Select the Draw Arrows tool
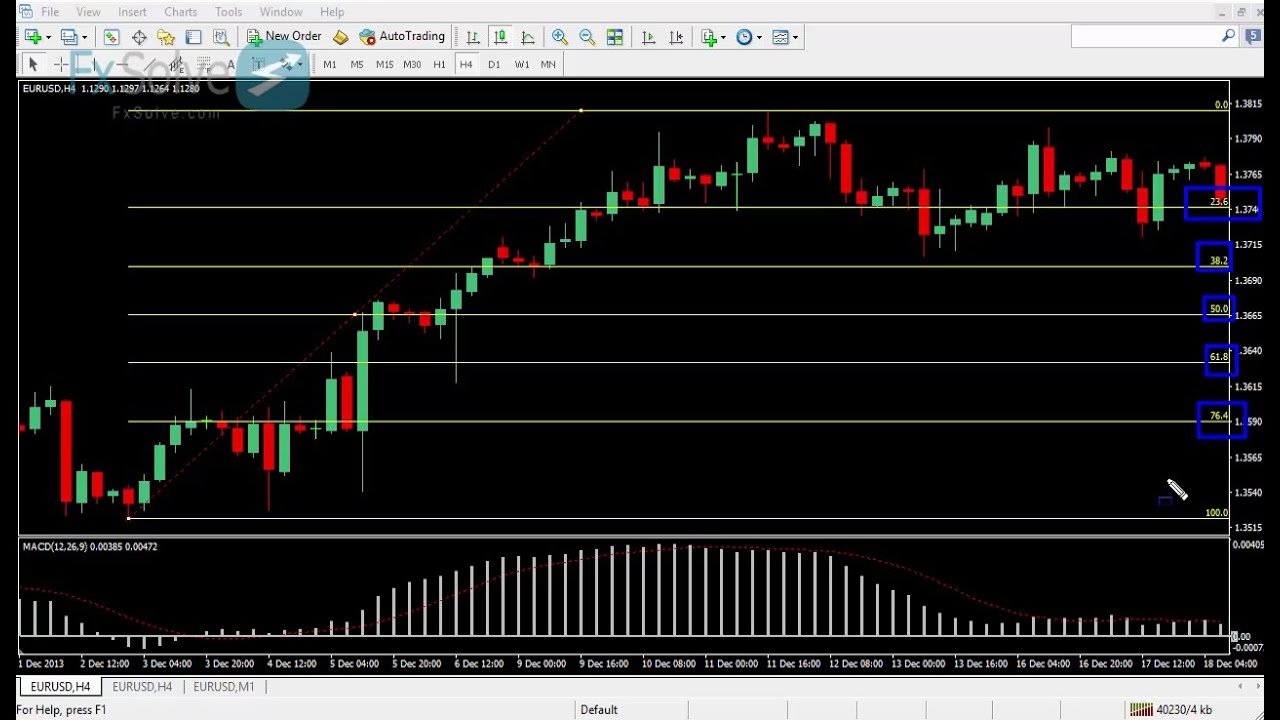The width and height of the screenshot is (1280, 720). coord(286,64)
